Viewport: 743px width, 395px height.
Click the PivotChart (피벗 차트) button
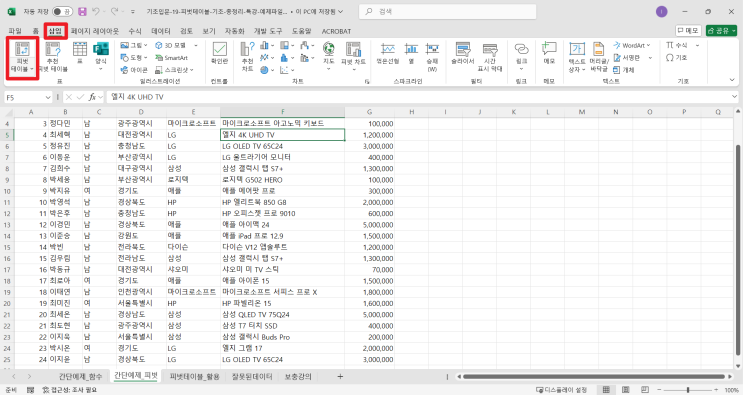click(353, 56)
